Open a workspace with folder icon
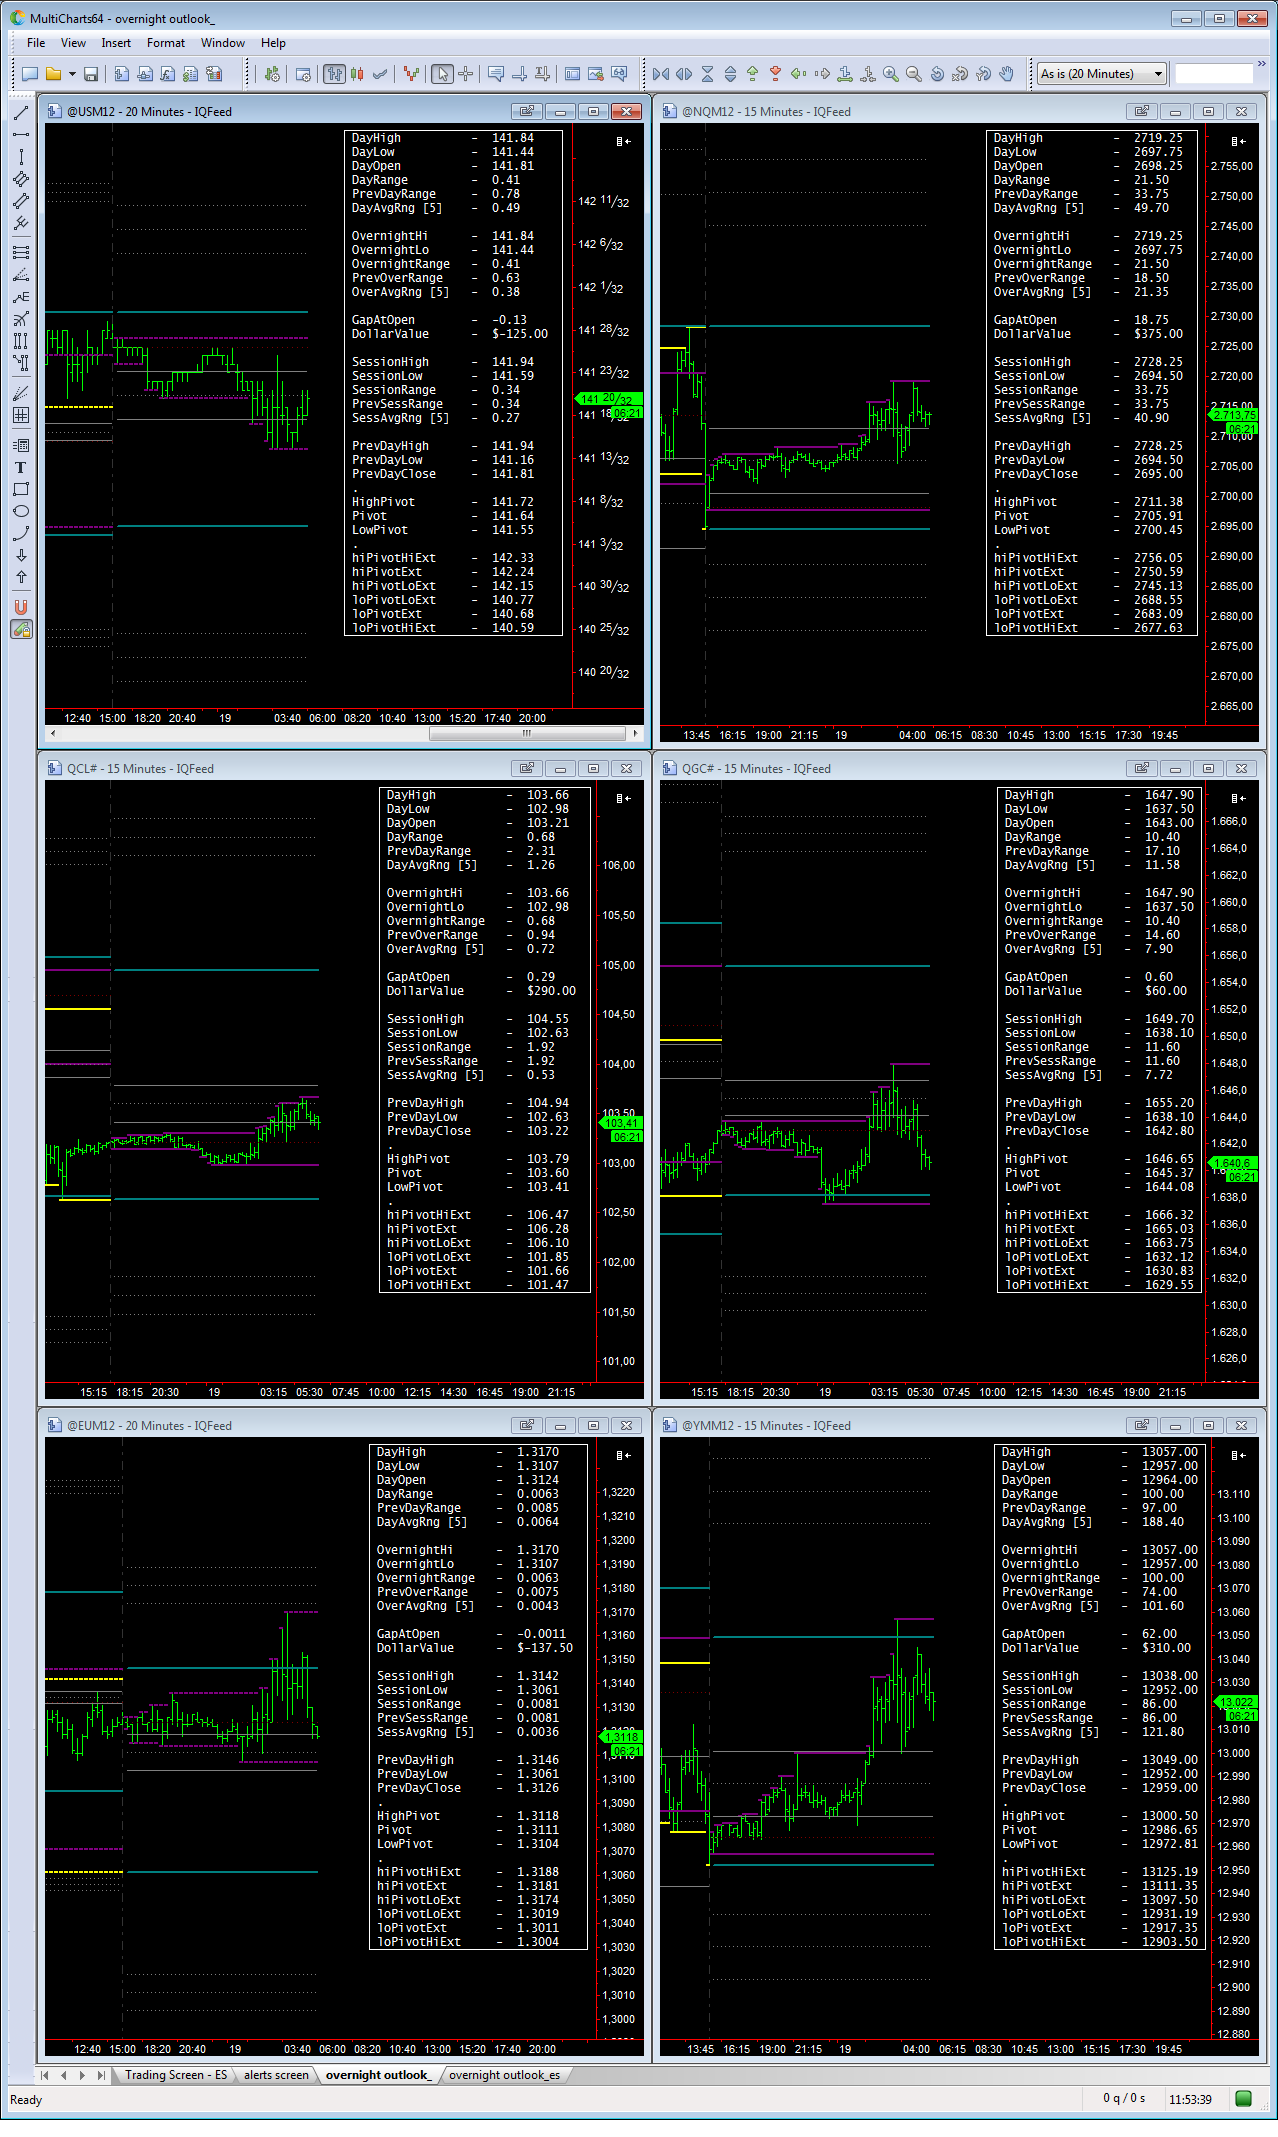1278x2137 pixels. (x=53, y=74)
